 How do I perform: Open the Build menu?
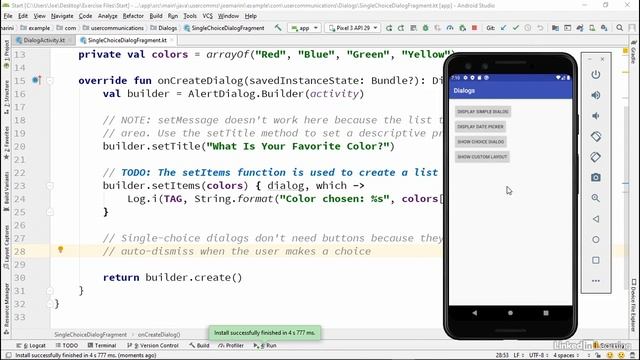[156, 16]
